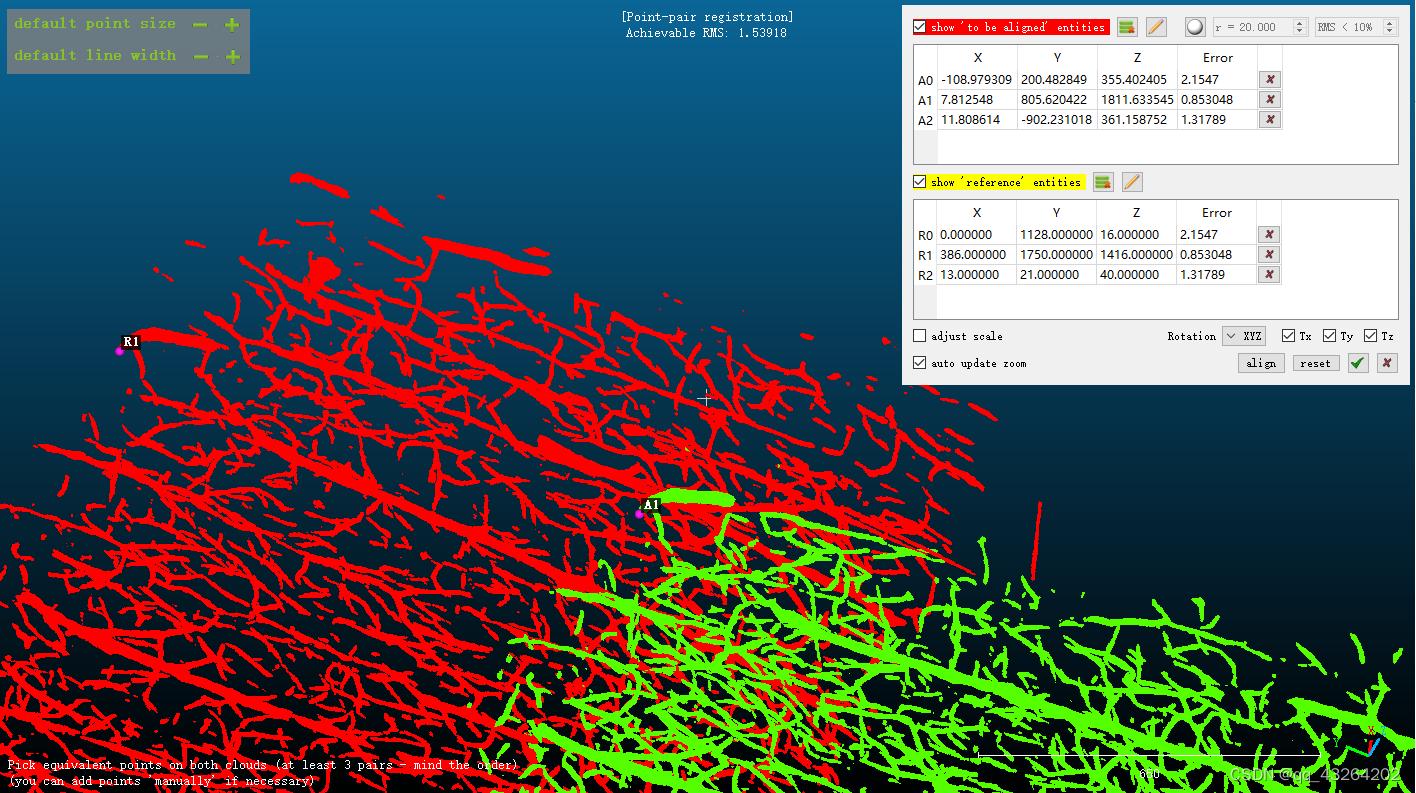The height and width of the screenshot is (793, 1416).
Task: Select the R0 row header
Action: (925, 235)
